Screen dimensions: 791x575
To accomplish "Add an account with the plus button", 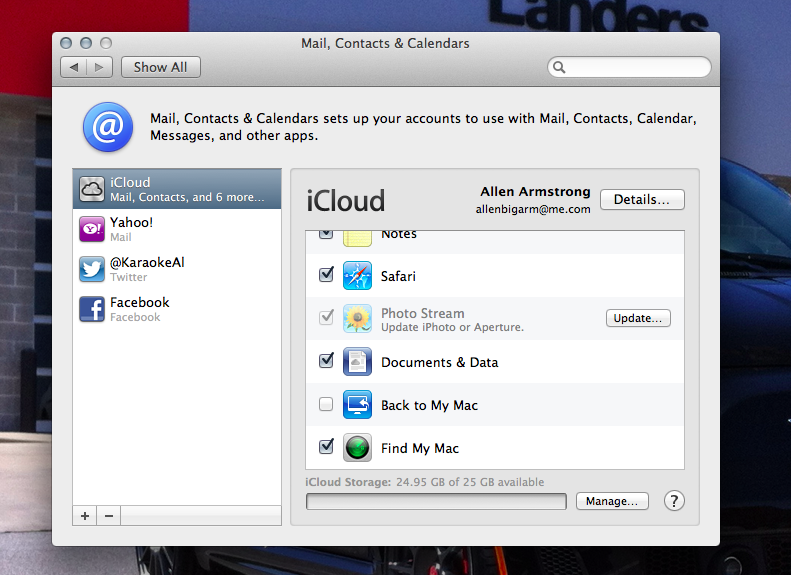I will (85, 516).
